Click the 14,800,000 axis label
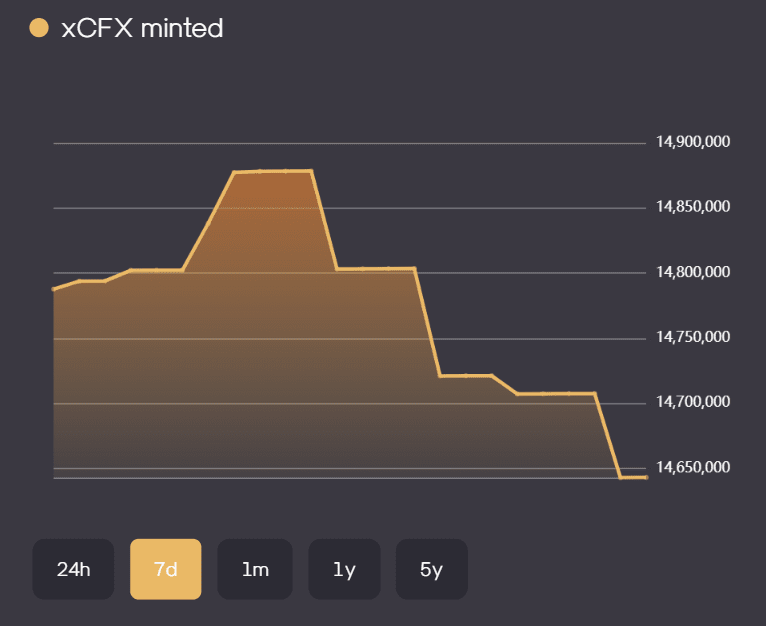766x626 pixels. (693, 272)
